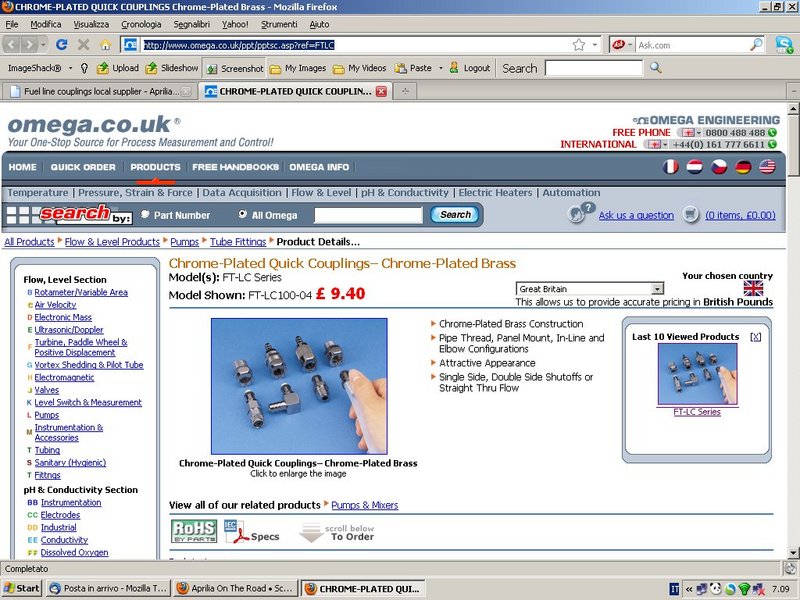Screen dimensions: 800x600
Task: Go to the browser Home icon
Action: point(105,45)
